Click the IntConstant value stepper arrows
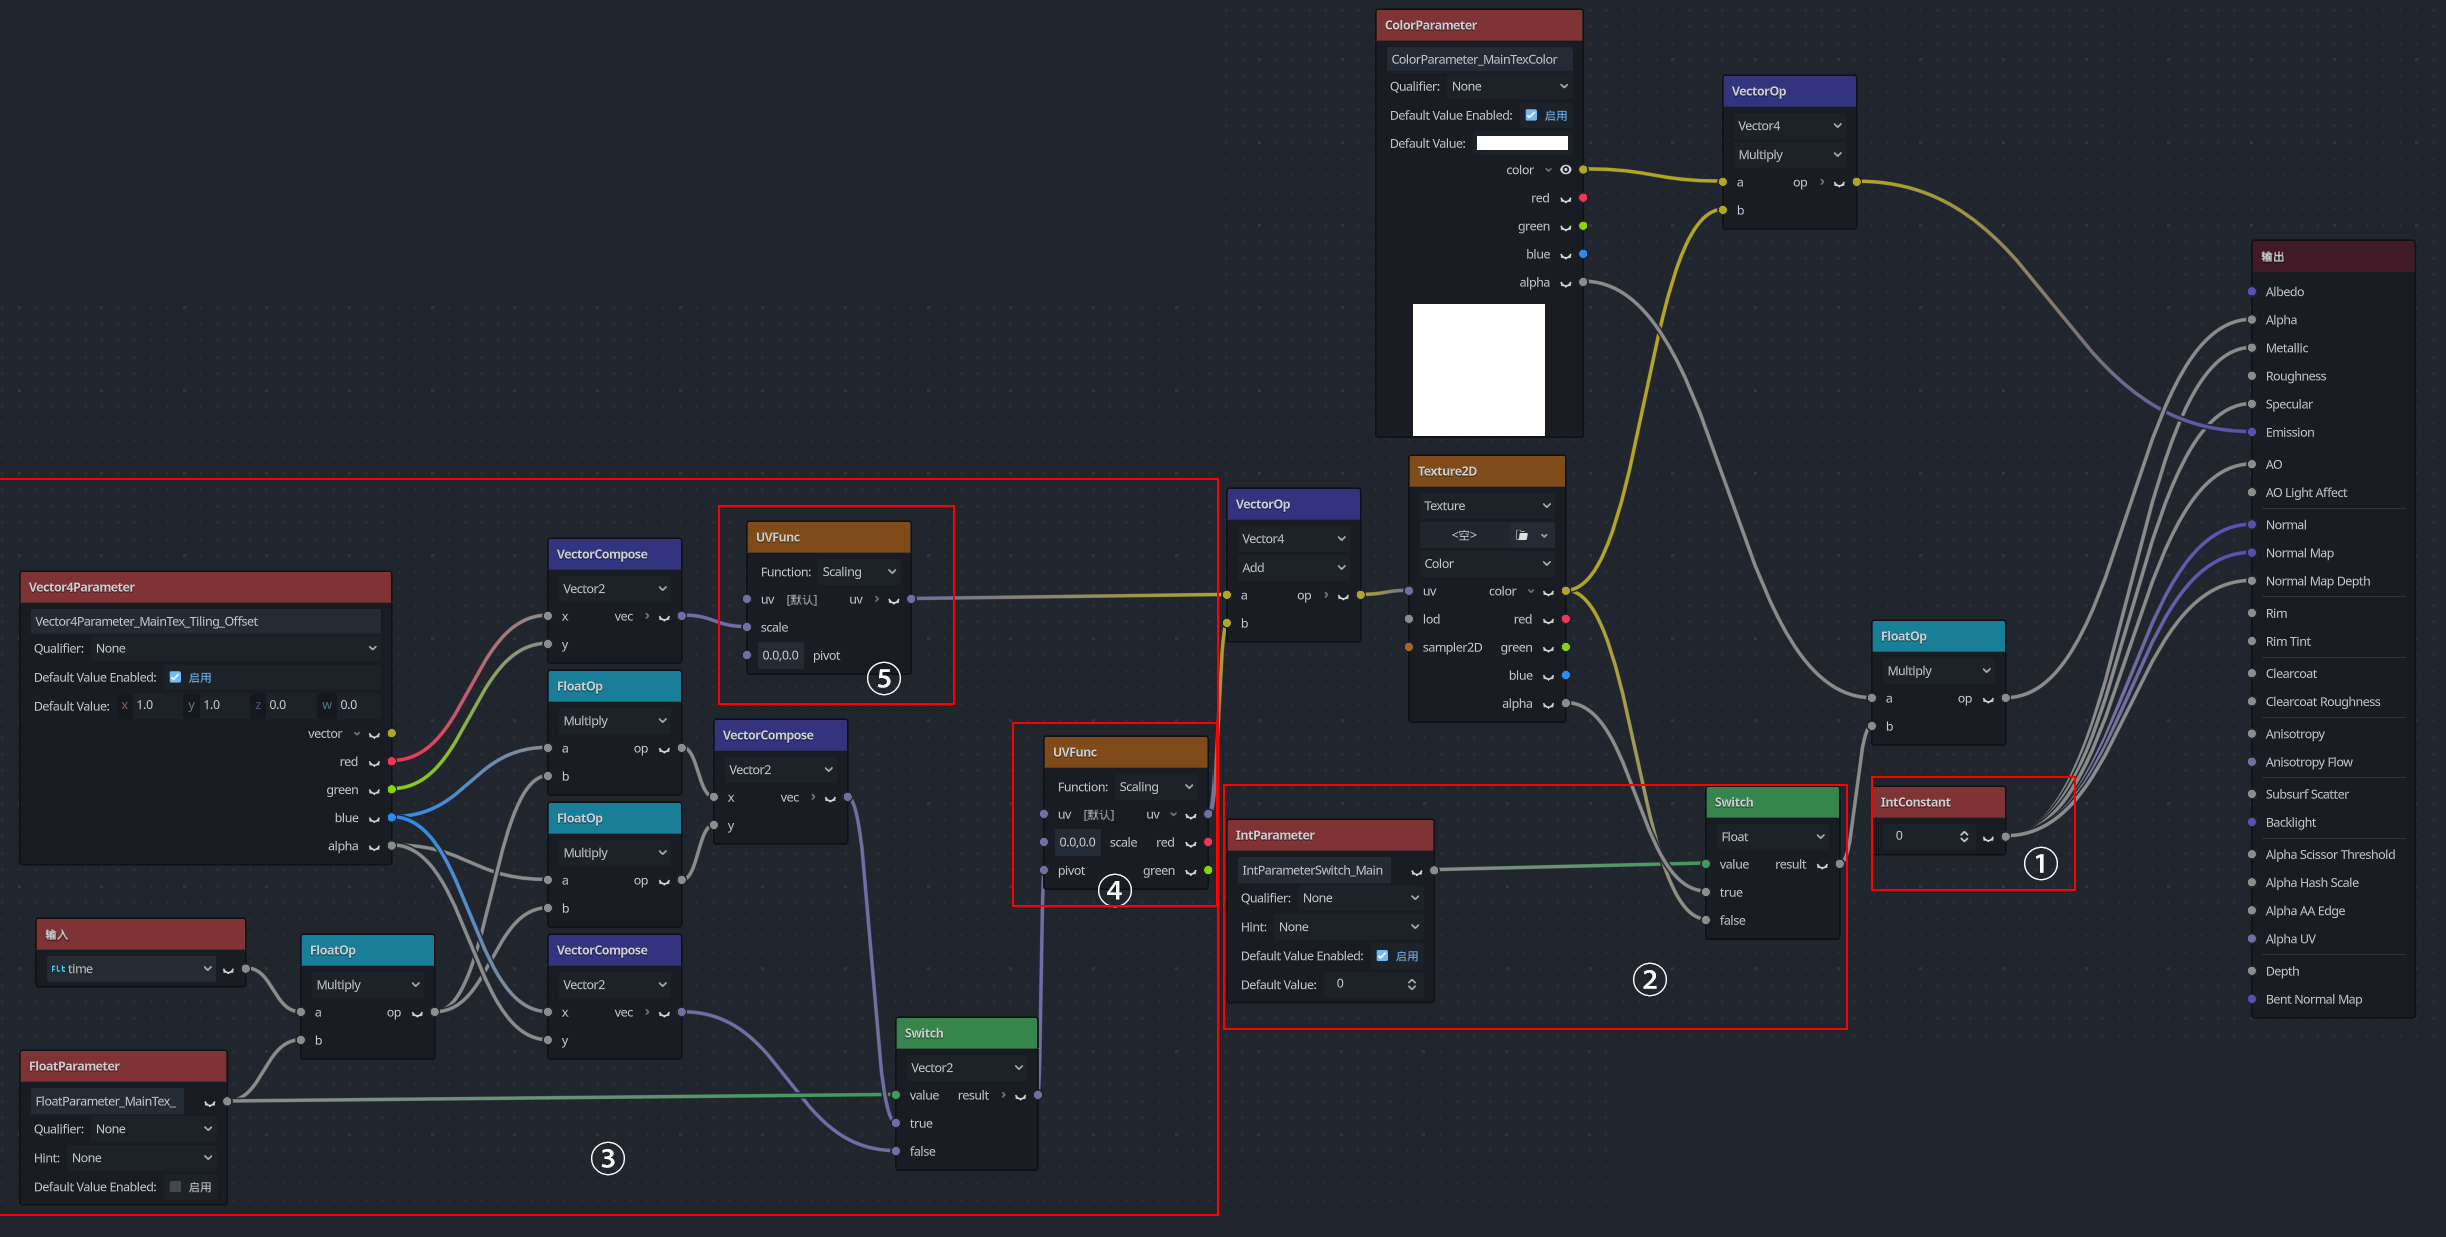The image size is (2446, 1237). tap(1964, 836)
